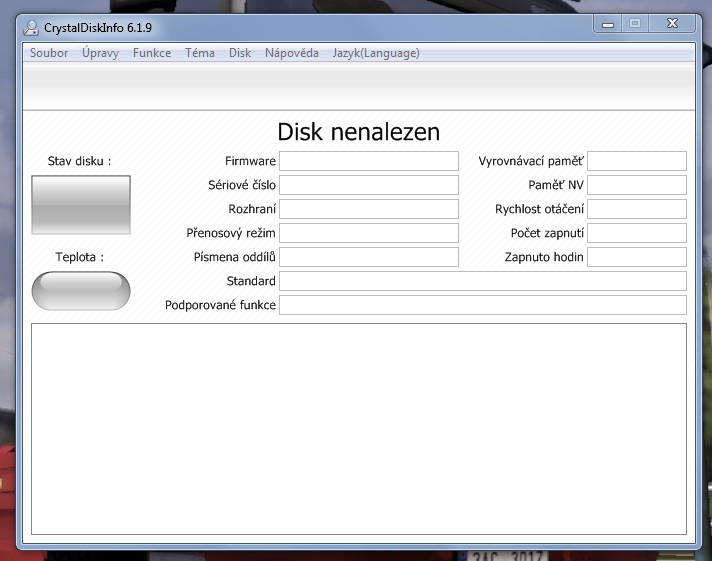
Task: Click the Stav disku status button
Action: pyautogui.click(x=81, y=205)
